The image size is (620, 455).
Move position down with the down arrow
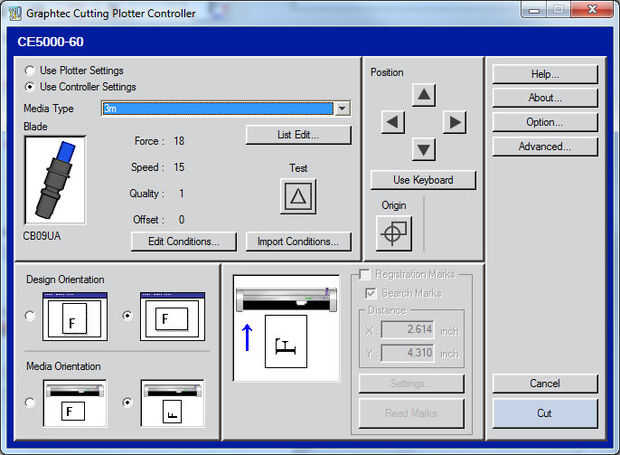point(423,149)
